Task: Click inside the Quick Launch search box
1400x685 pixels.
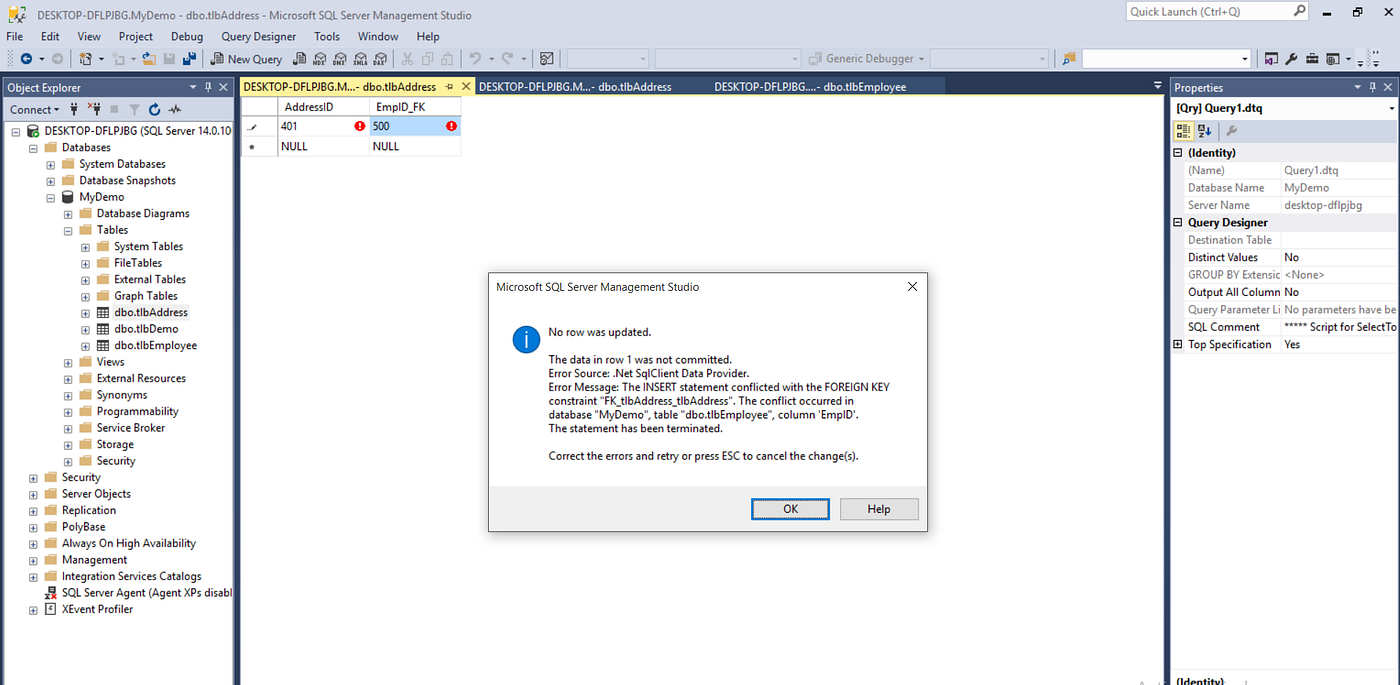Action: [x=1210, y=11]
